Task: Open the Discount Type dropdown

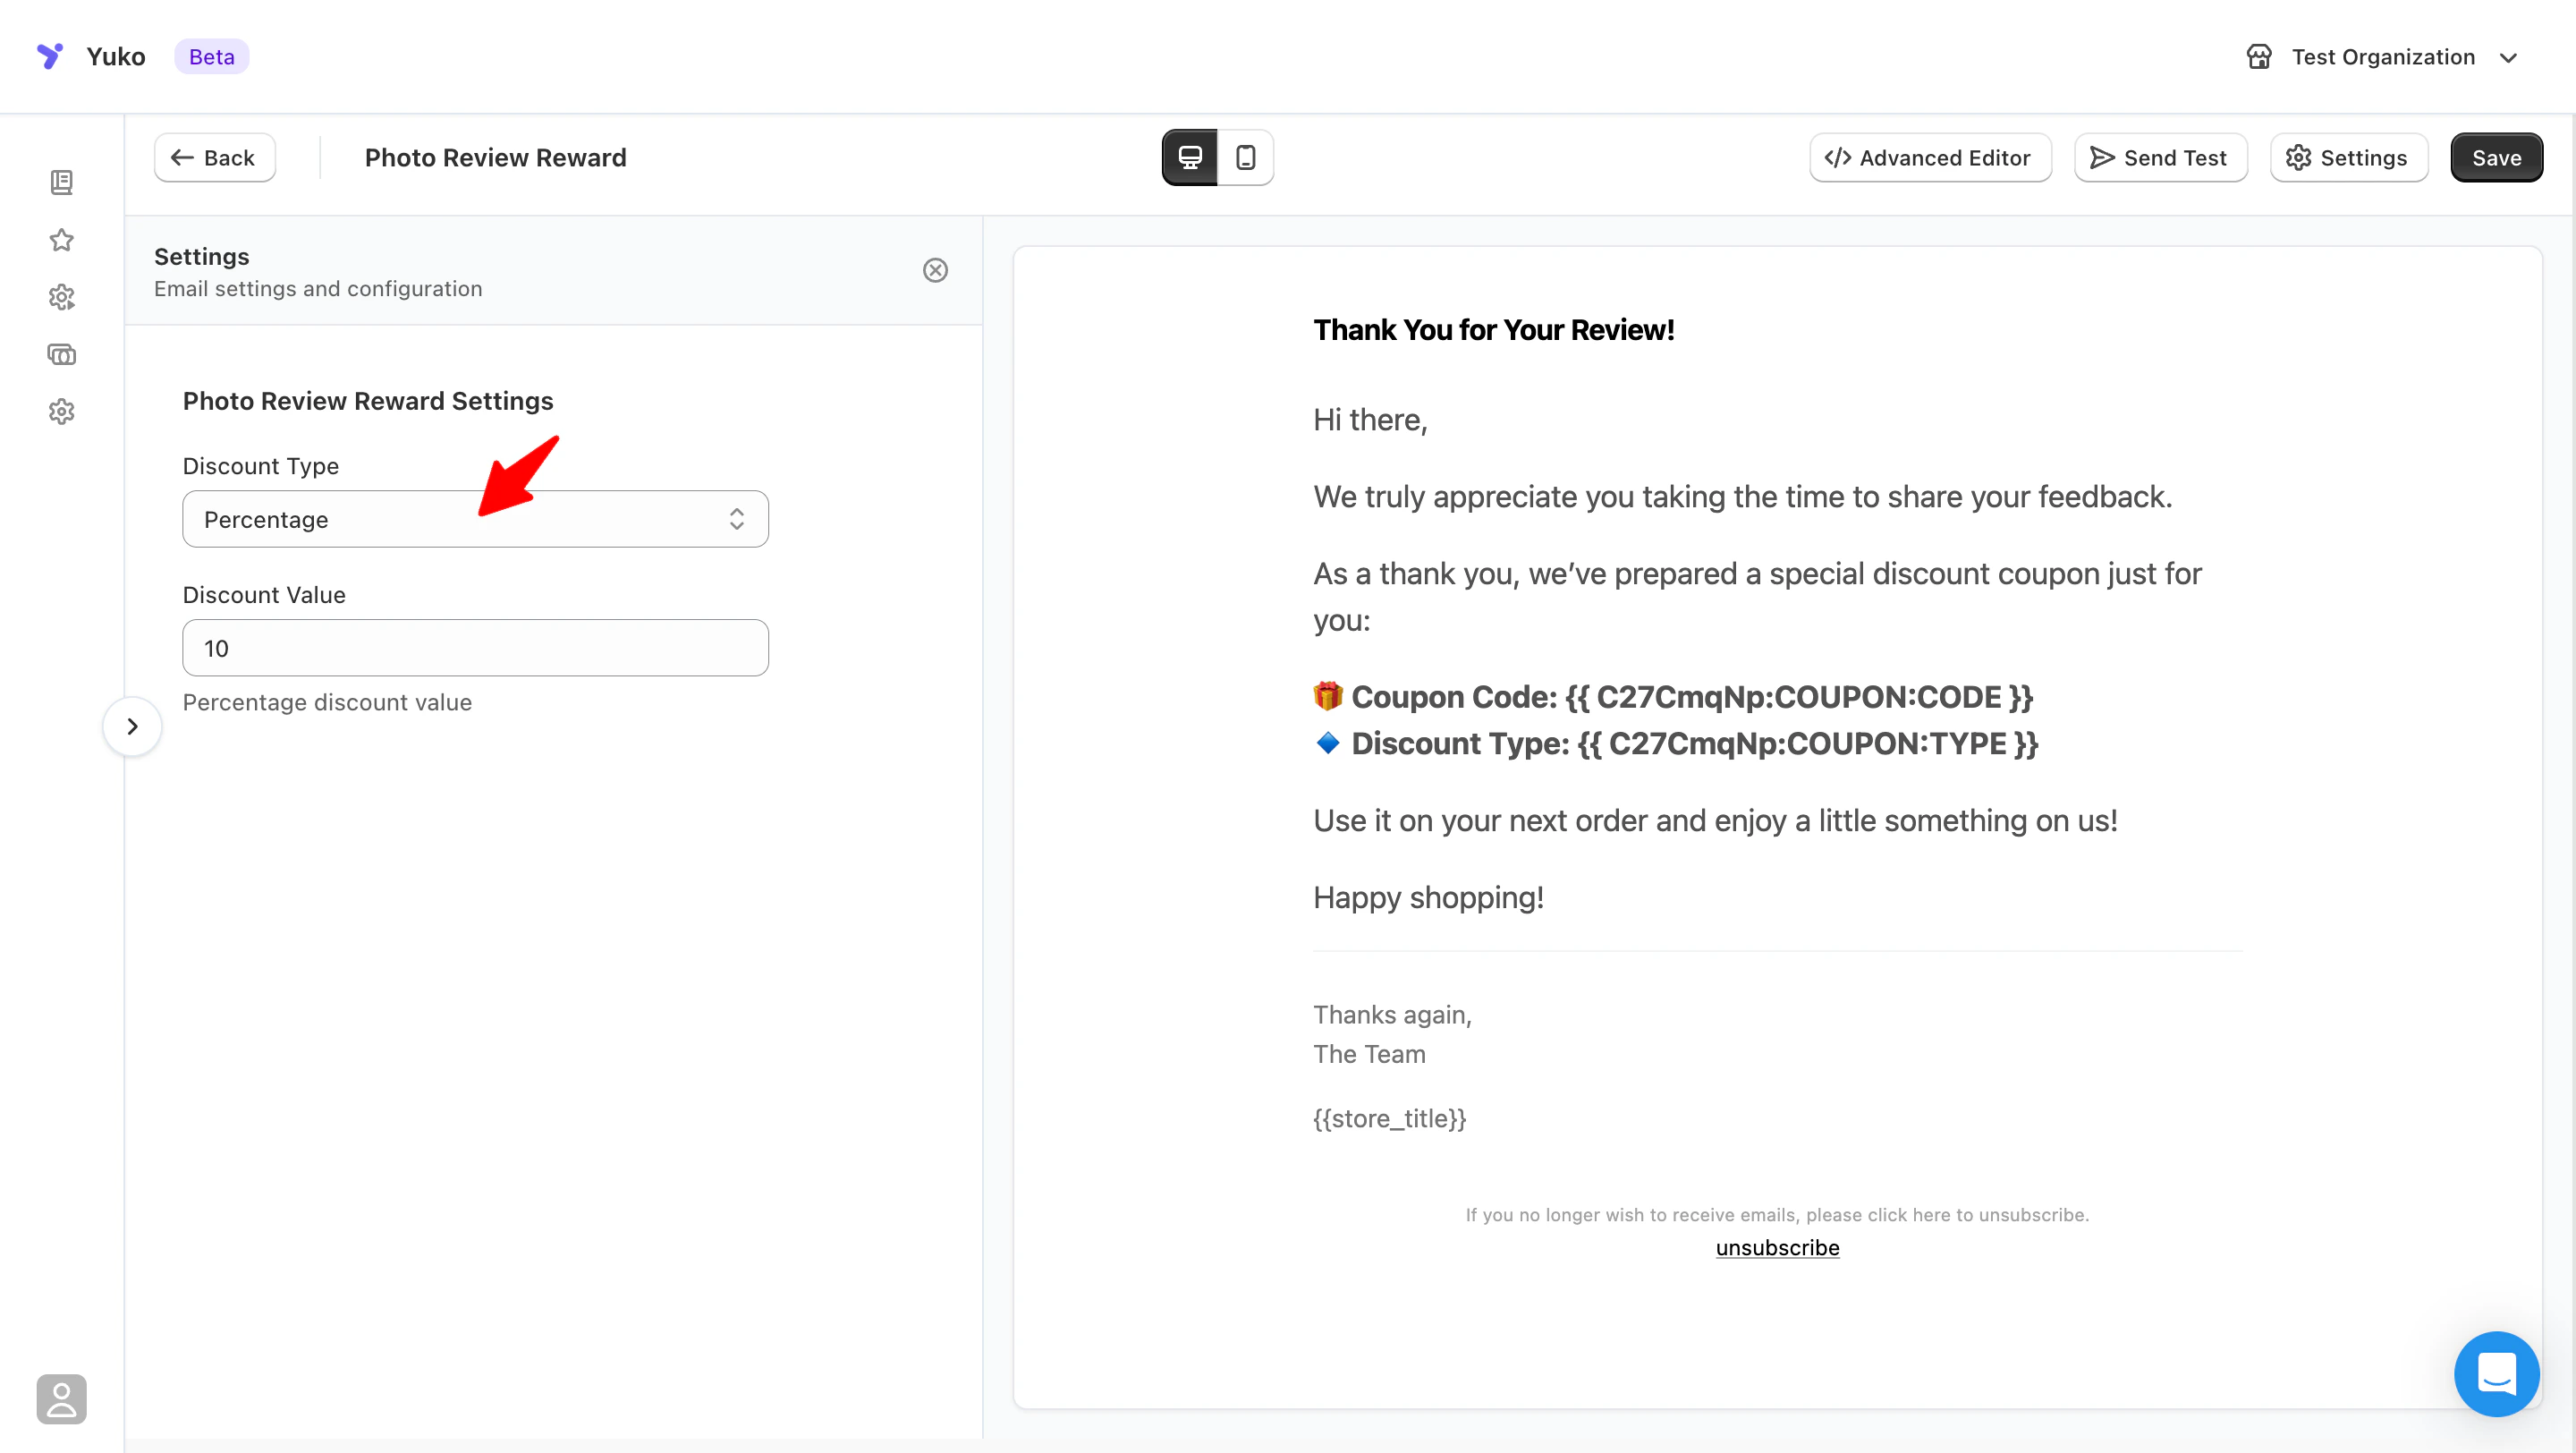Action: [x=475, y=519]
